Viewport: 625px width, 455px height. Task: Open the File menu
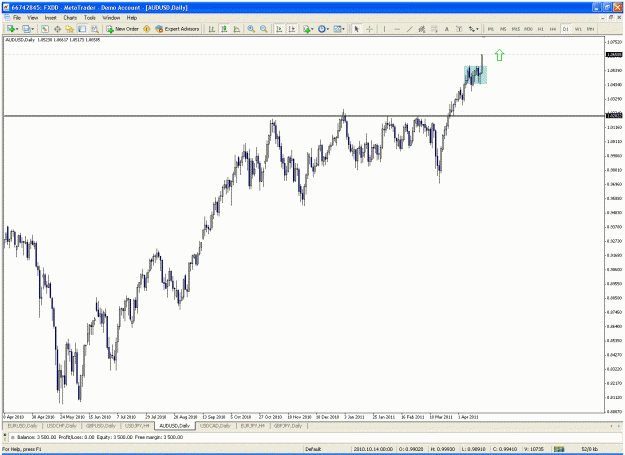pyautogui.click(x=17, y=18)
